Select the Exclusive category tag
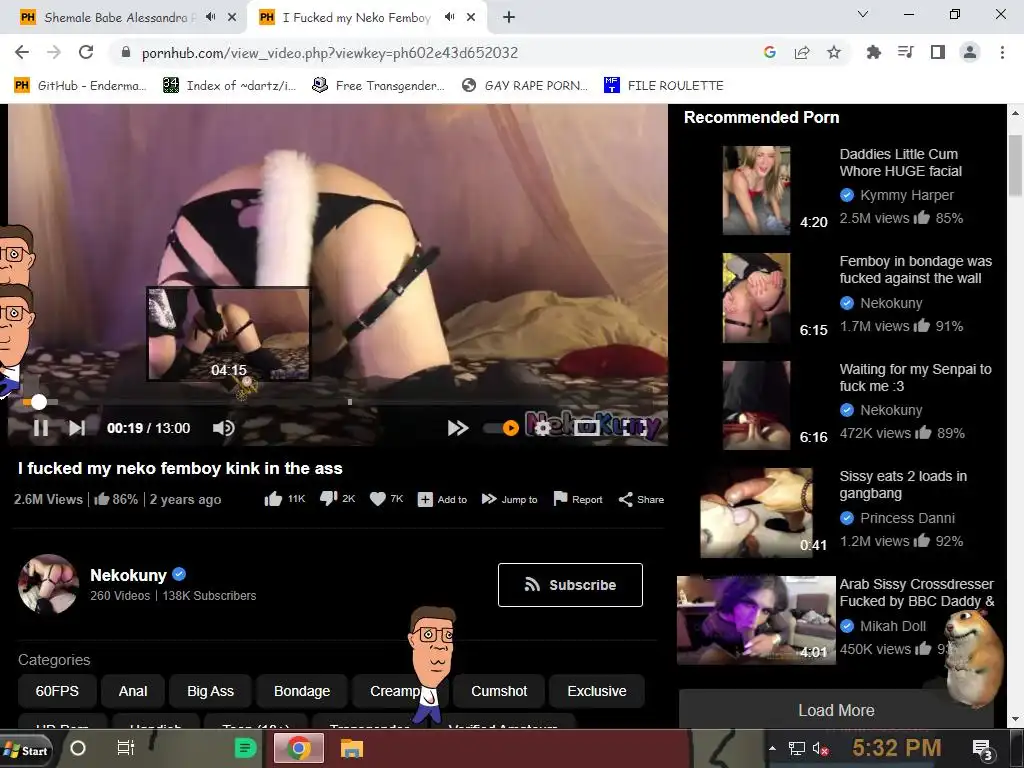This screenshot has width=1024, height=768. click(596, 691)
